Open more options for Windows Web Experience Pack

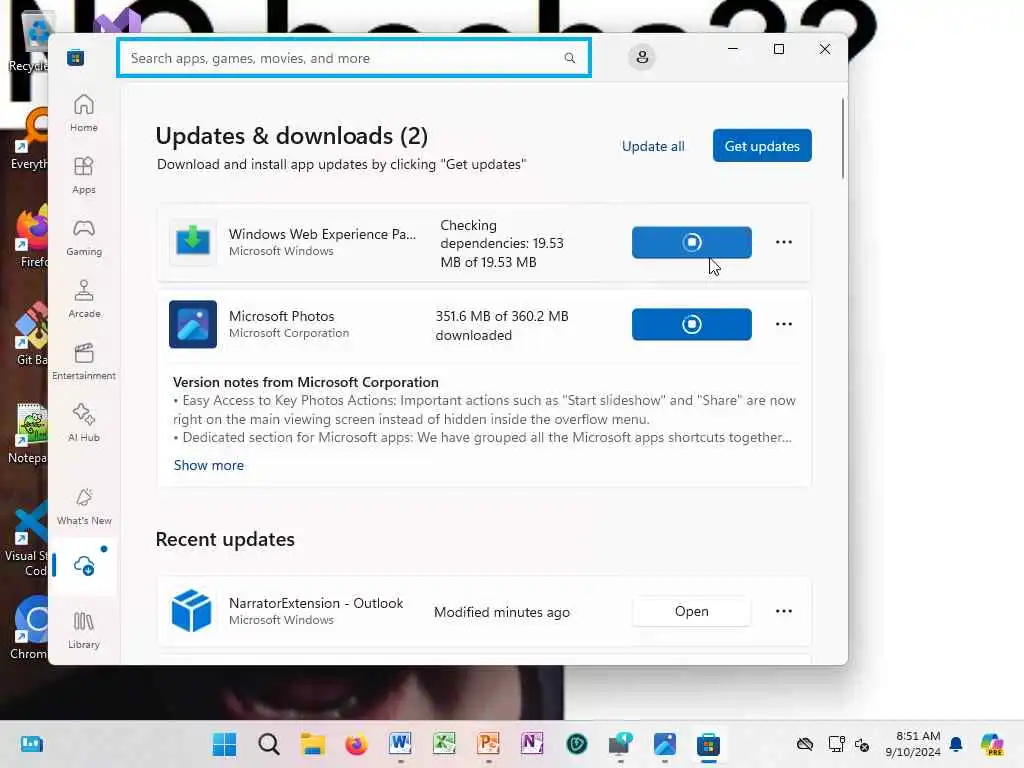[x=784, y=242]
